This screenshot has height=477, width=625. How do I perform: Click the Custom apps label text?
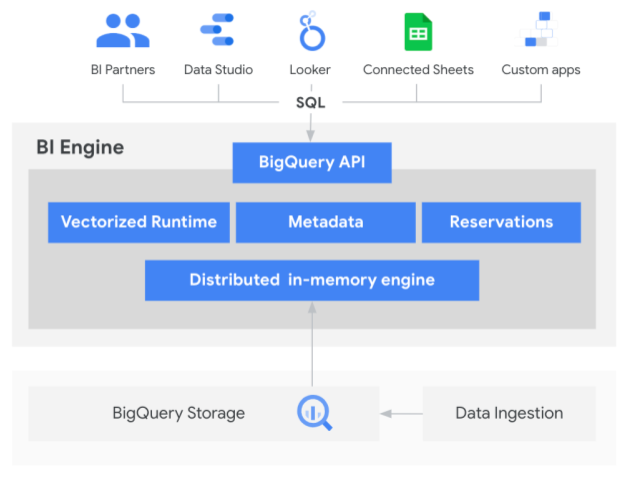(541, 70)
